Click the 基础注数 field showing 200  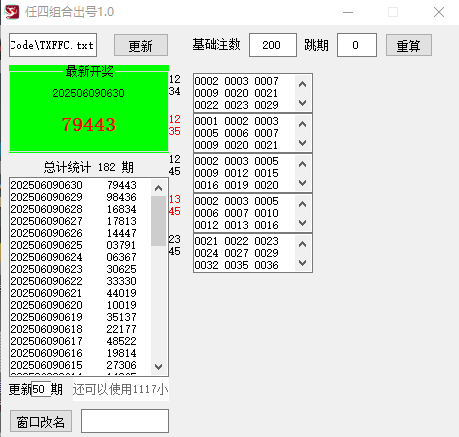point(273,45)
